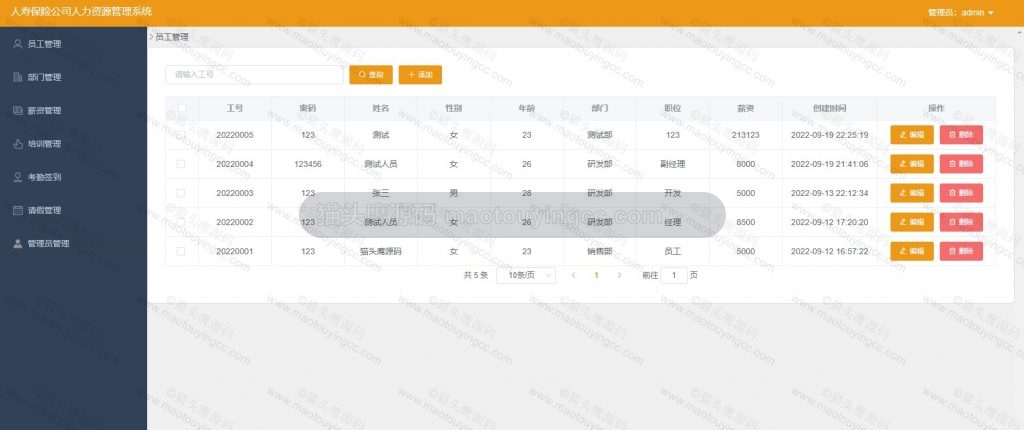Focus the 请输入工号 search field
The width and height of the screenshot is (1024, 430).
coord(254,74)
